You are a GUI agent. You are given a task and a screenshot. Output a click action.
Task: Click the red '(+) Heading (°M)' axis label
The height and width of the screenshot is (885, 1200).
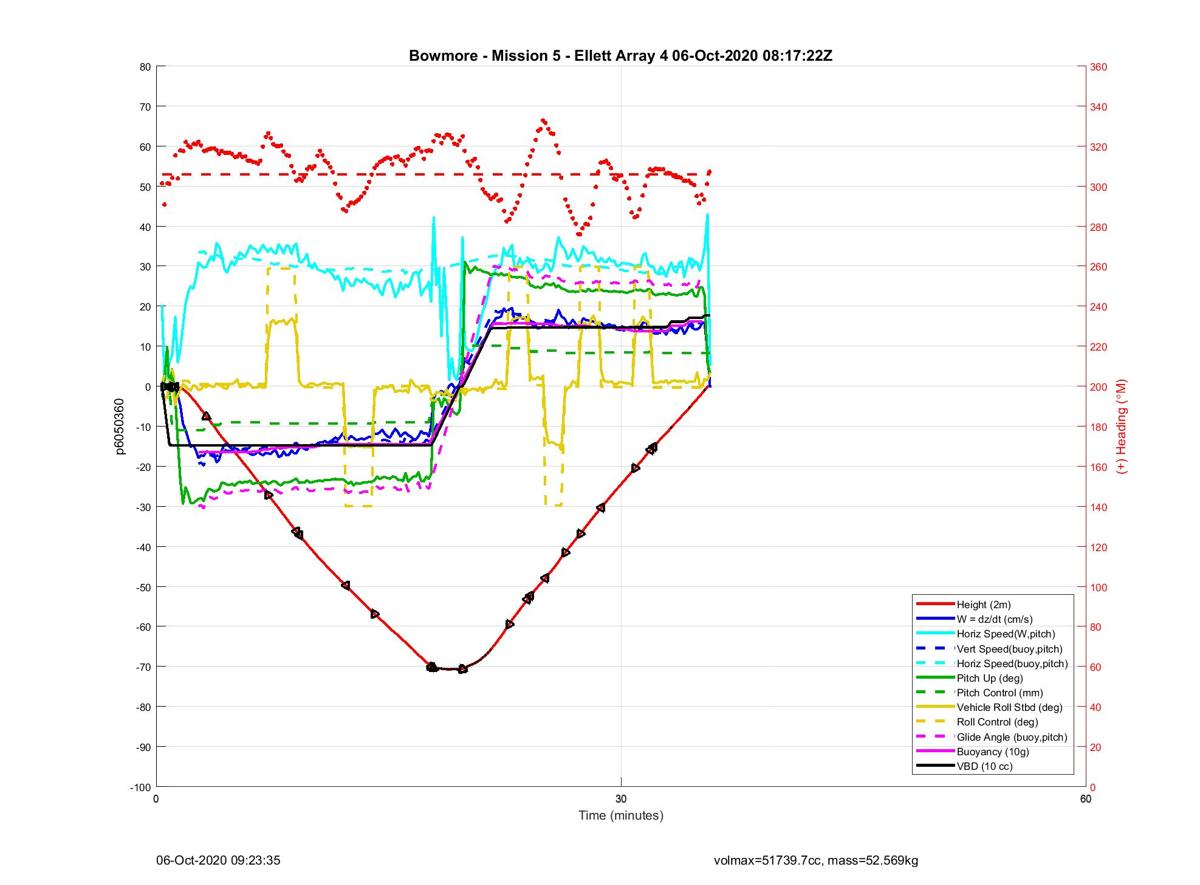(x=1121, y=426)
